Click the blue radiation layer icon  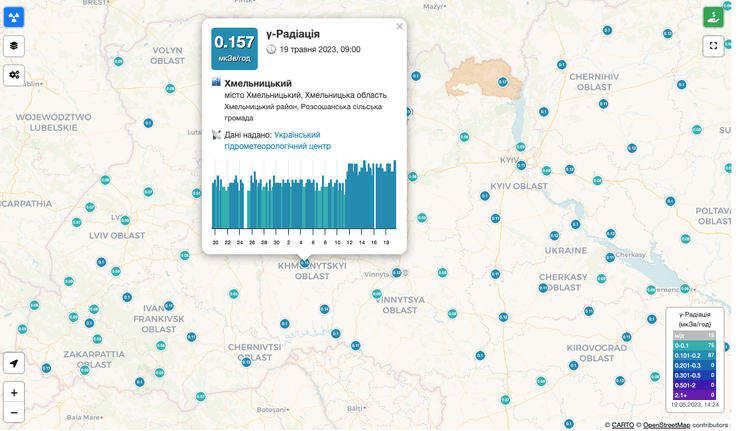pyautogui.click(x=14, y=18)
